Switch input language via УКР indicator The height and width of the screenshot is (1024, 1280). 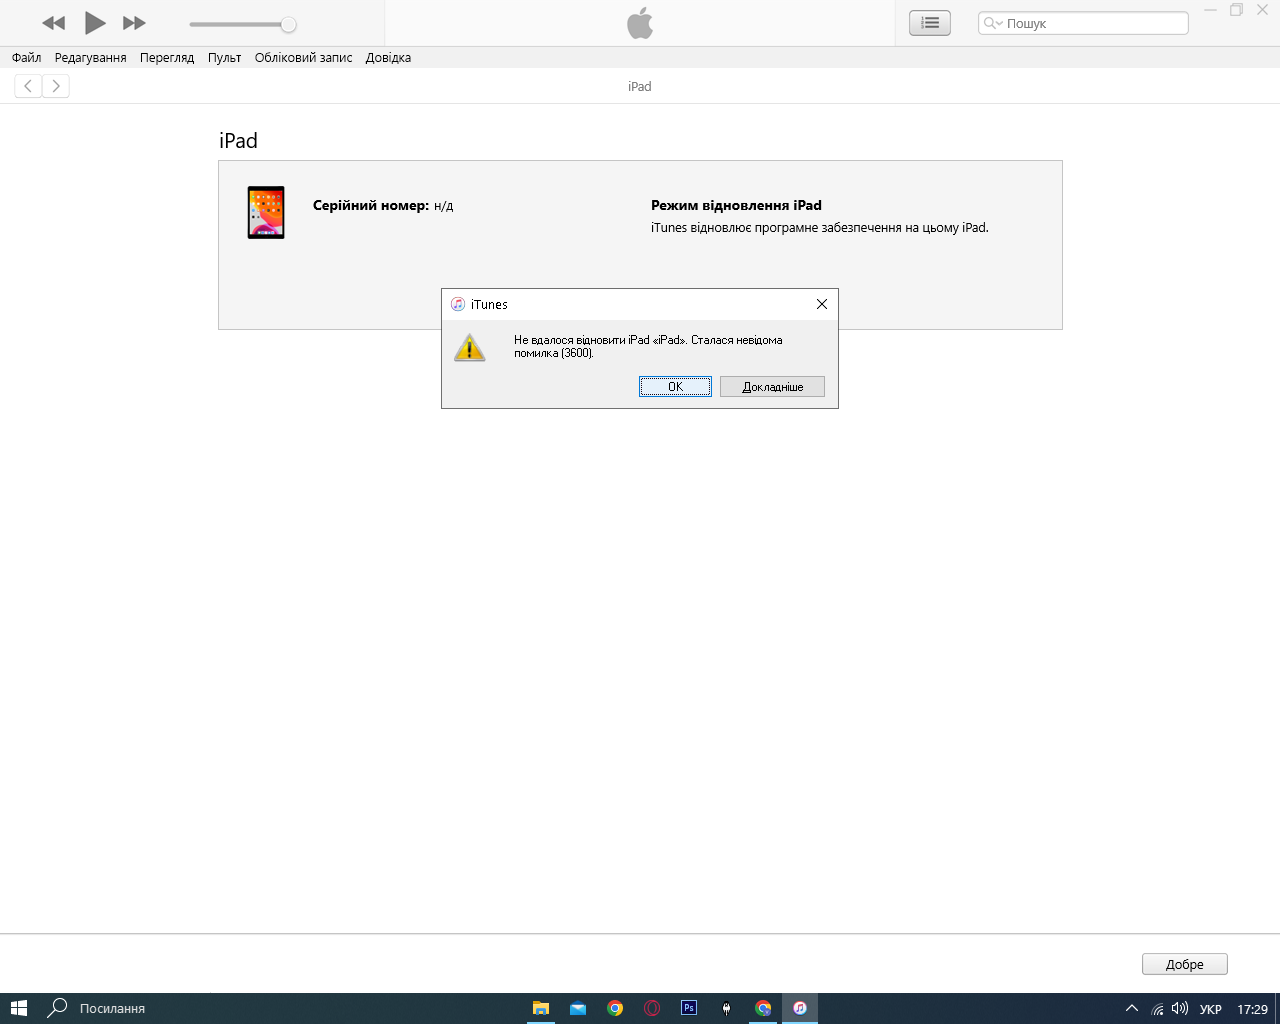[1210, 1009]
